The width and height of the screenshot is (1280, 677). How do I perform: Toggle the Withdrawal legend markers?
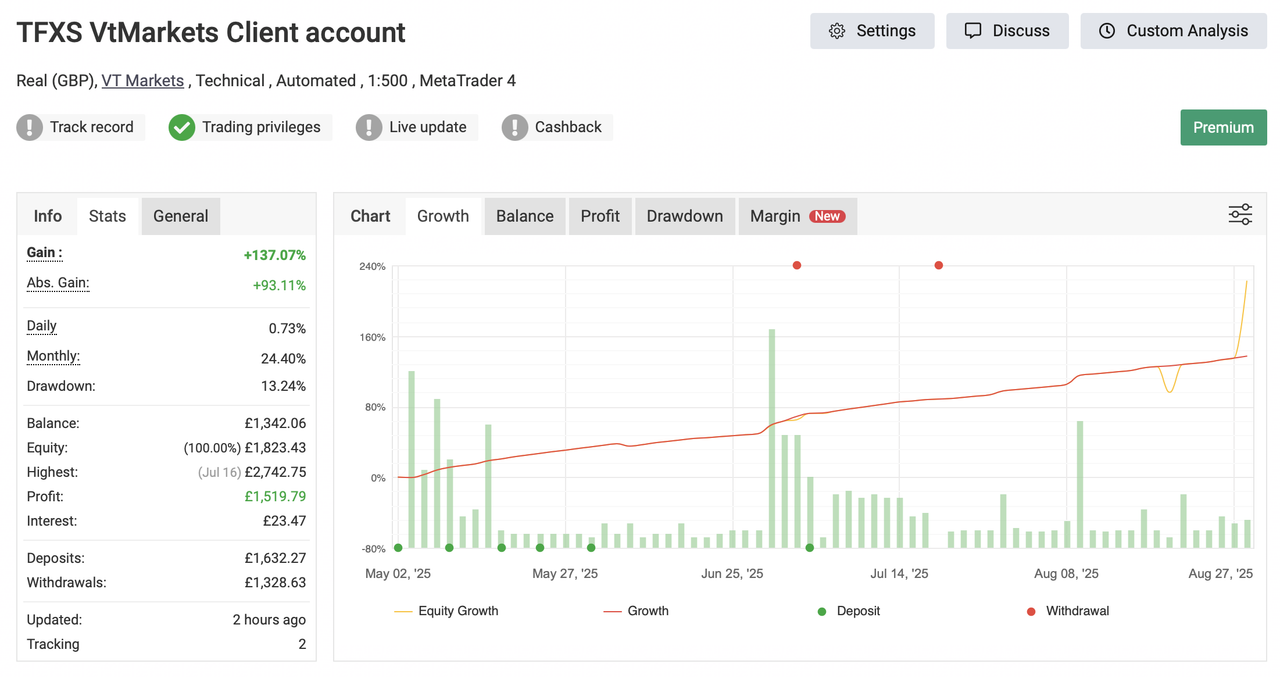[x=1068, y=611]
